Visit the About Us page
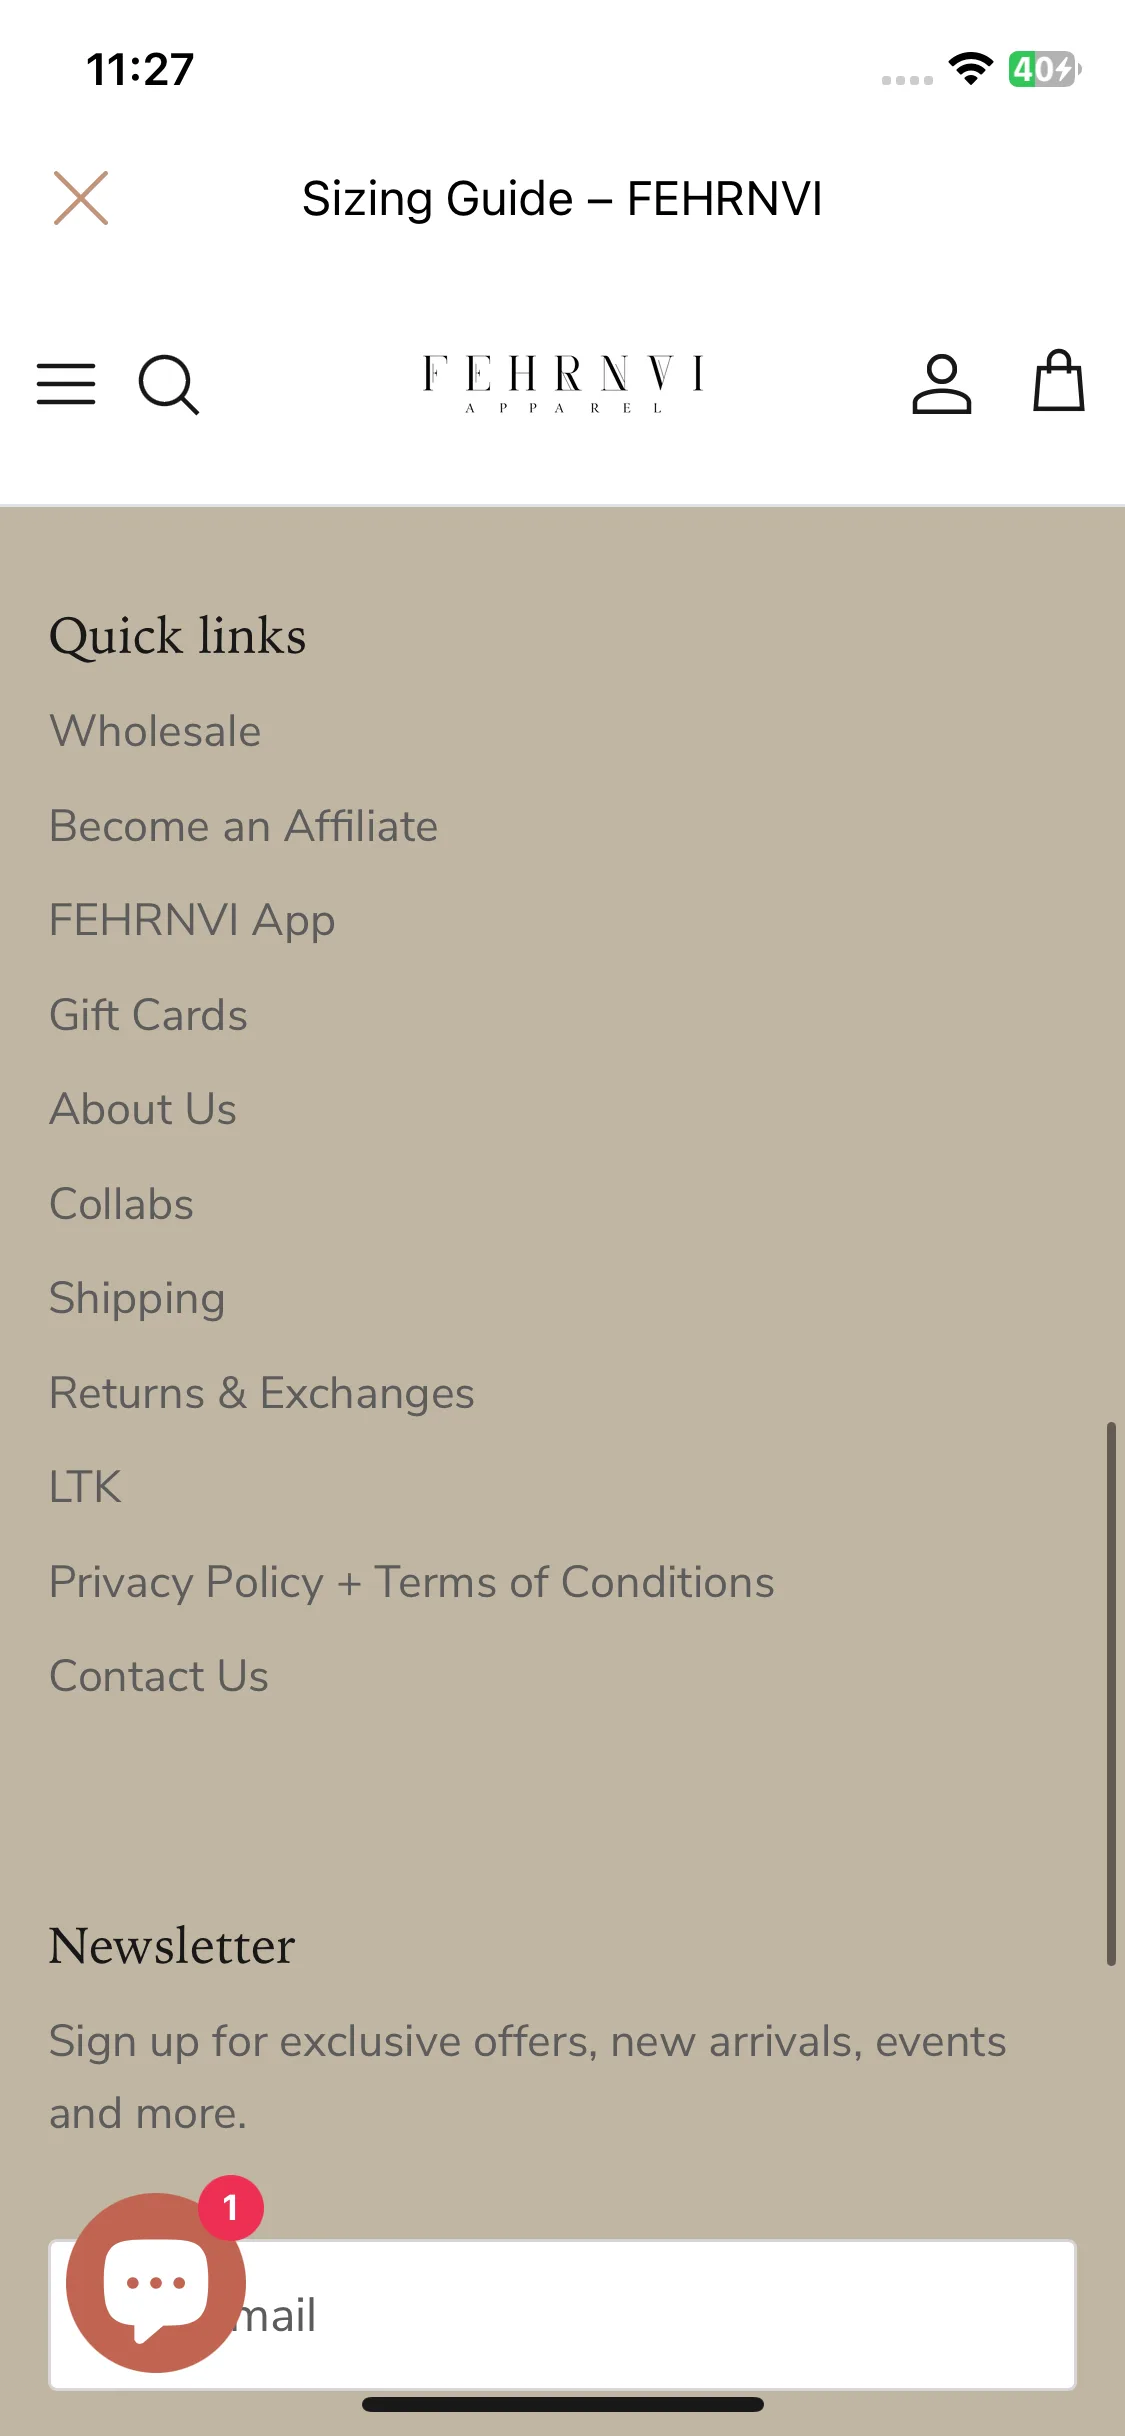The width and height of the screenshot is (1125, 2436). coord(143,1109)
